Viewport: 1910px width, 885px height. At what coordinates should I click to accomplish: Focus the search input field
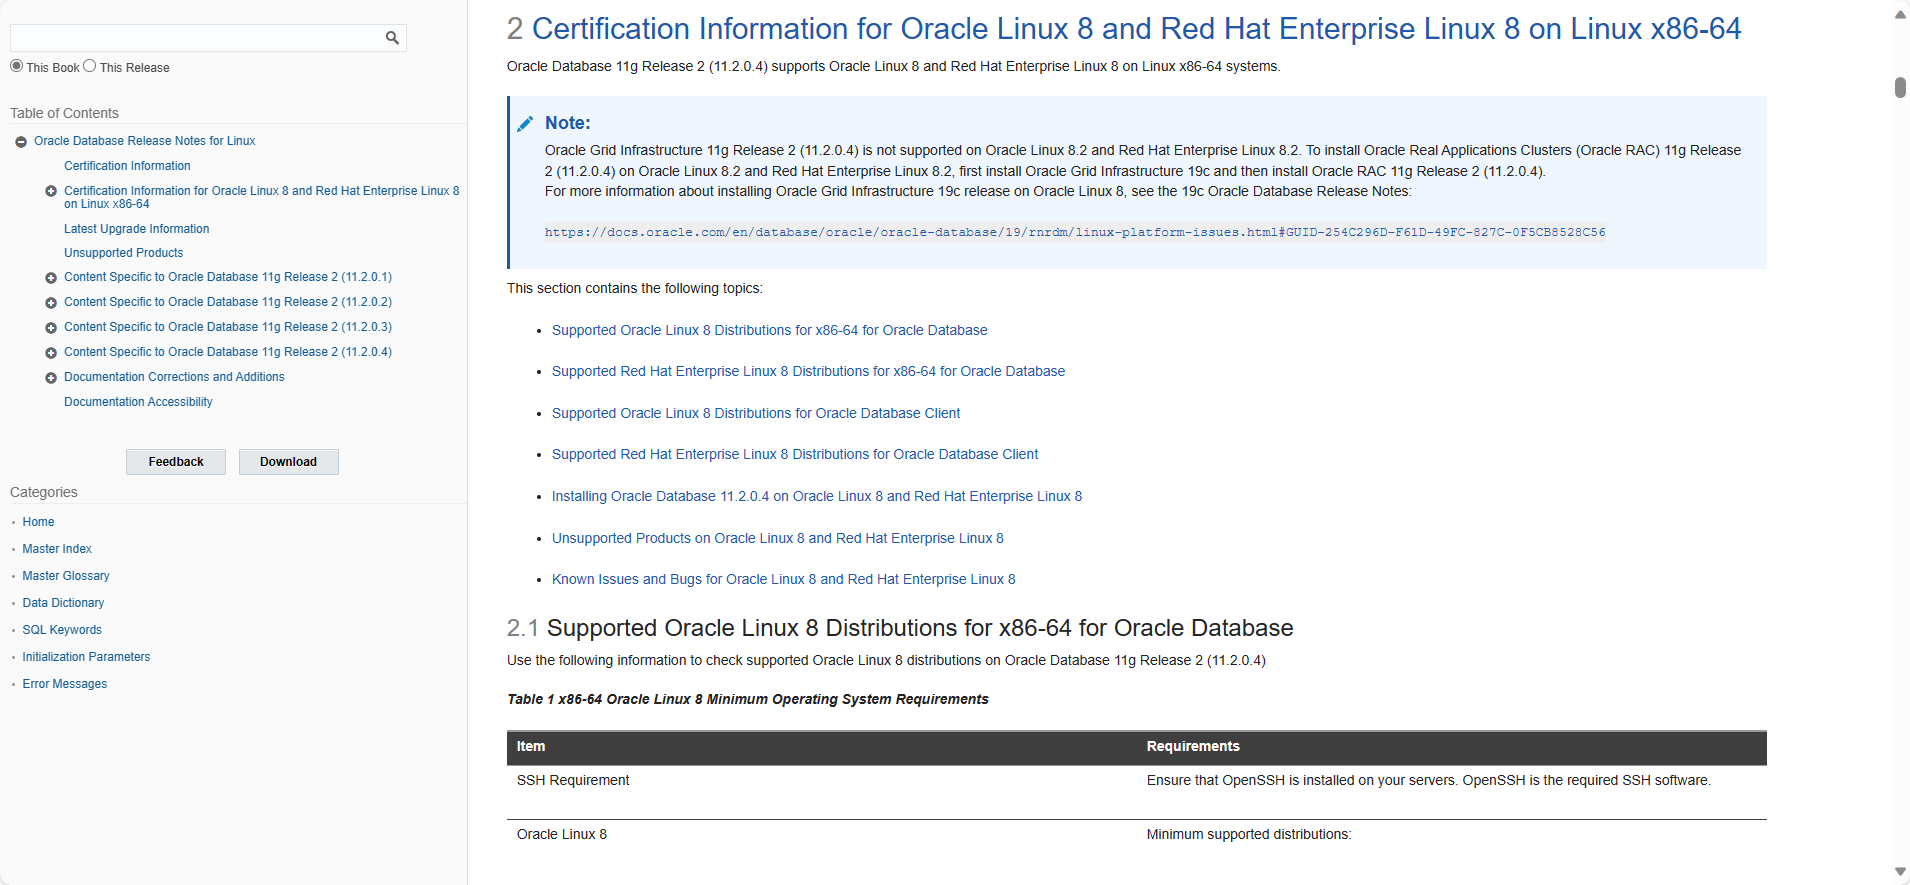tap(195, 38)
